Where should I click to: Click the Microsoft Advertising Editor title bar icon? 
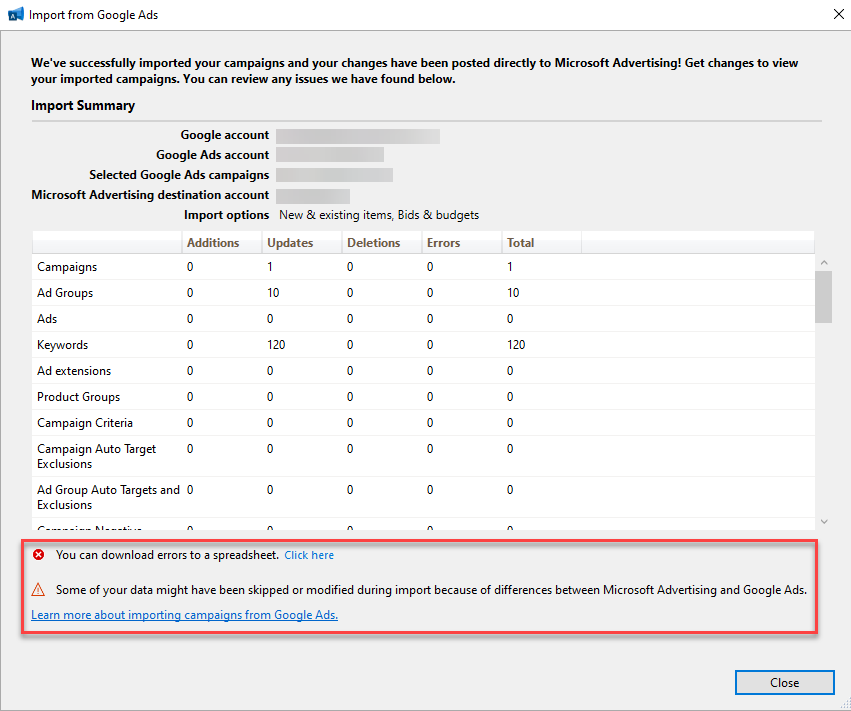coord(15,15)
